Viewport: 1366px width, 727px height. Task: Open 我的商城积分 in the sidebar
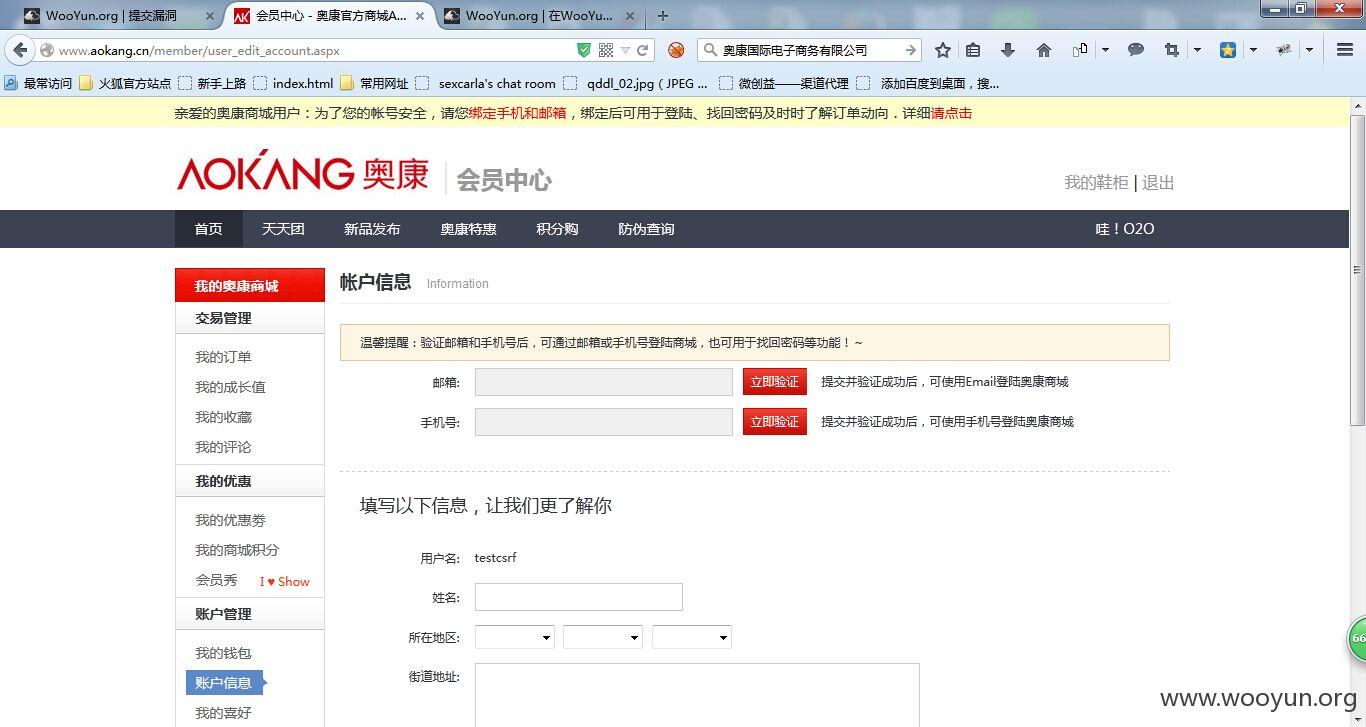237,550
